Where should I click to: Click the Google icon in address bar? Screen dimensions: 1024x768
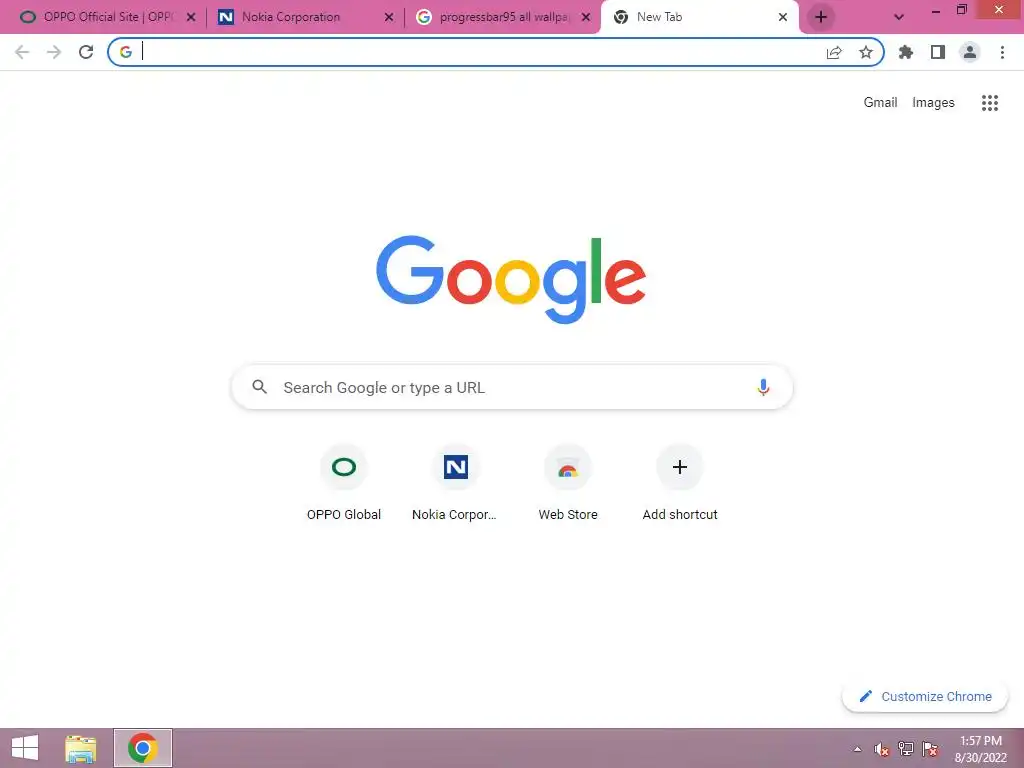coord(125,52)
